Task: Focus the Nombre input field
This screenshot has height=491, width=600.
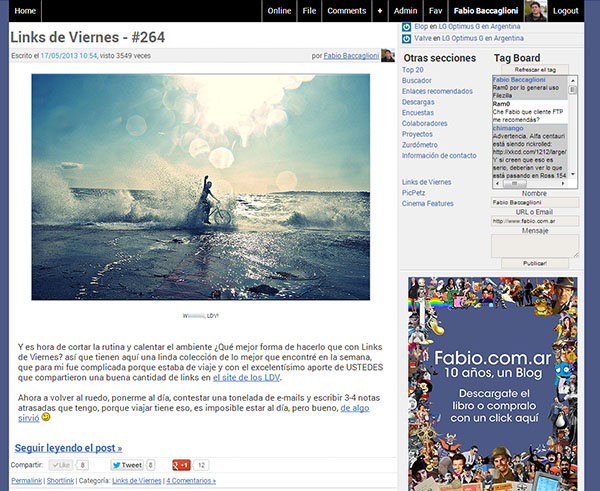Action: tap(535, 202)
